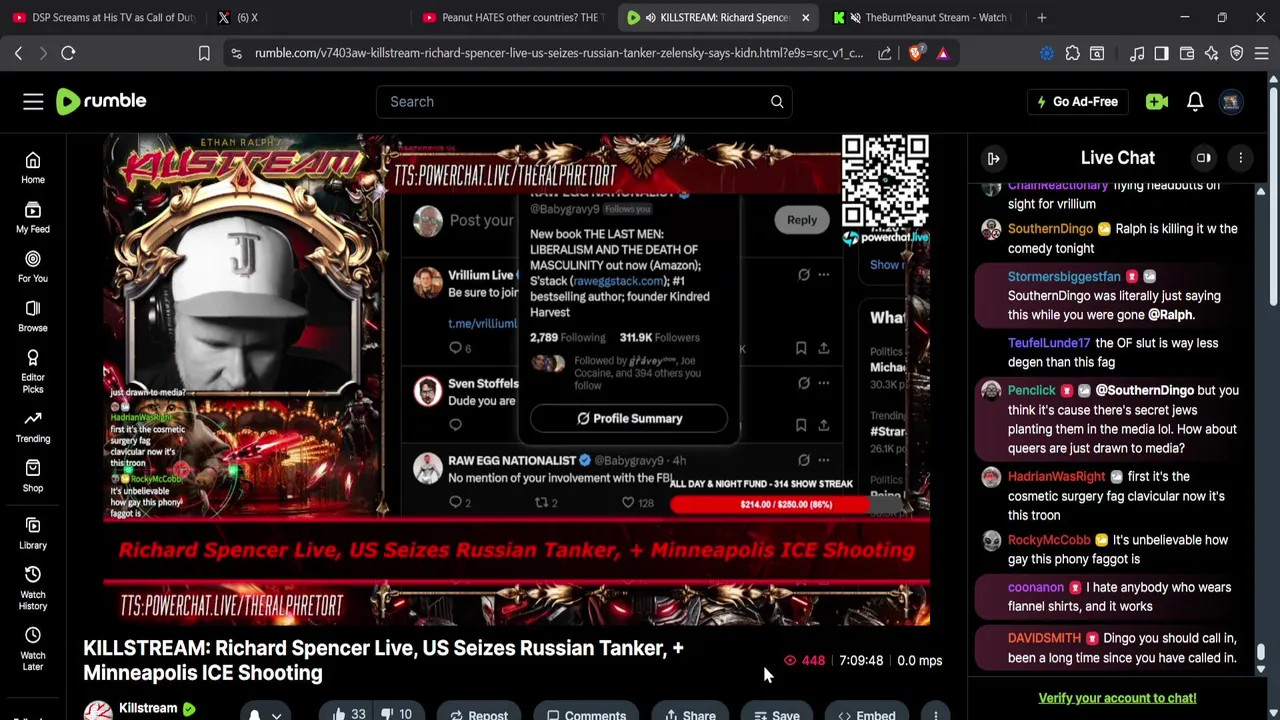Click the viewer count 448

(x=805, y=660)
